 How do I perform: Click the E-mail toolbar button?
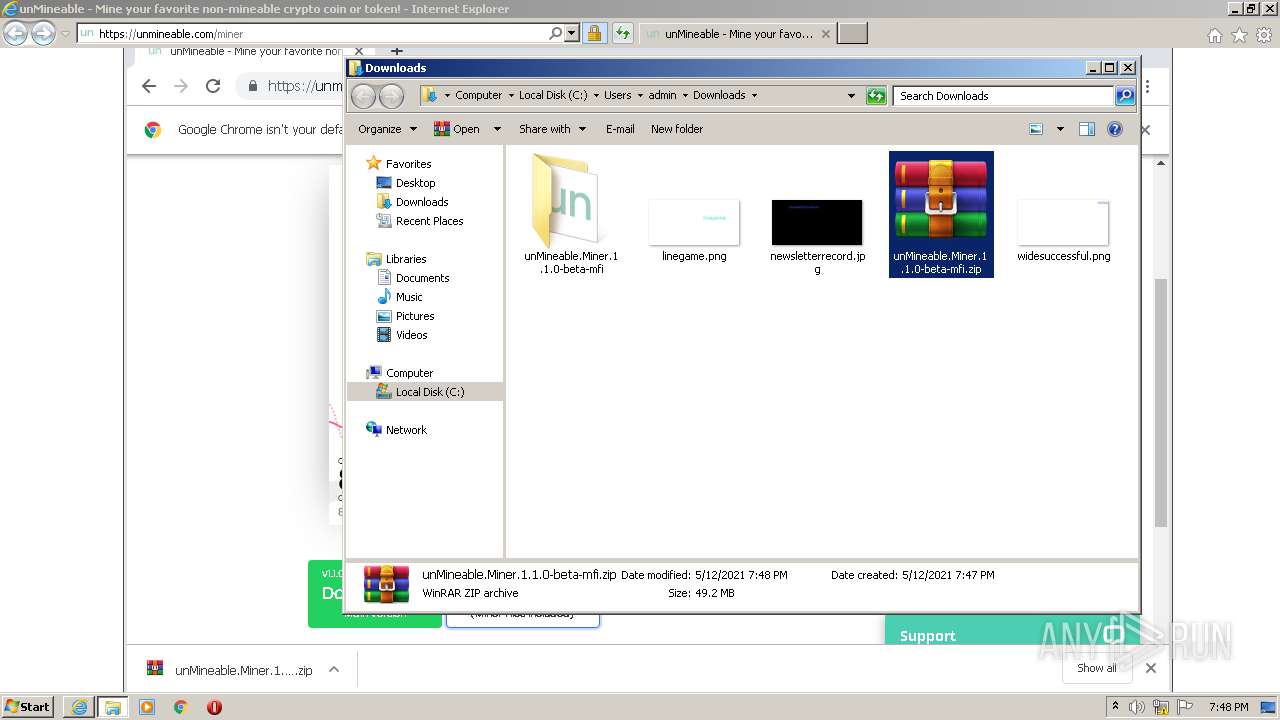point(620,129)
